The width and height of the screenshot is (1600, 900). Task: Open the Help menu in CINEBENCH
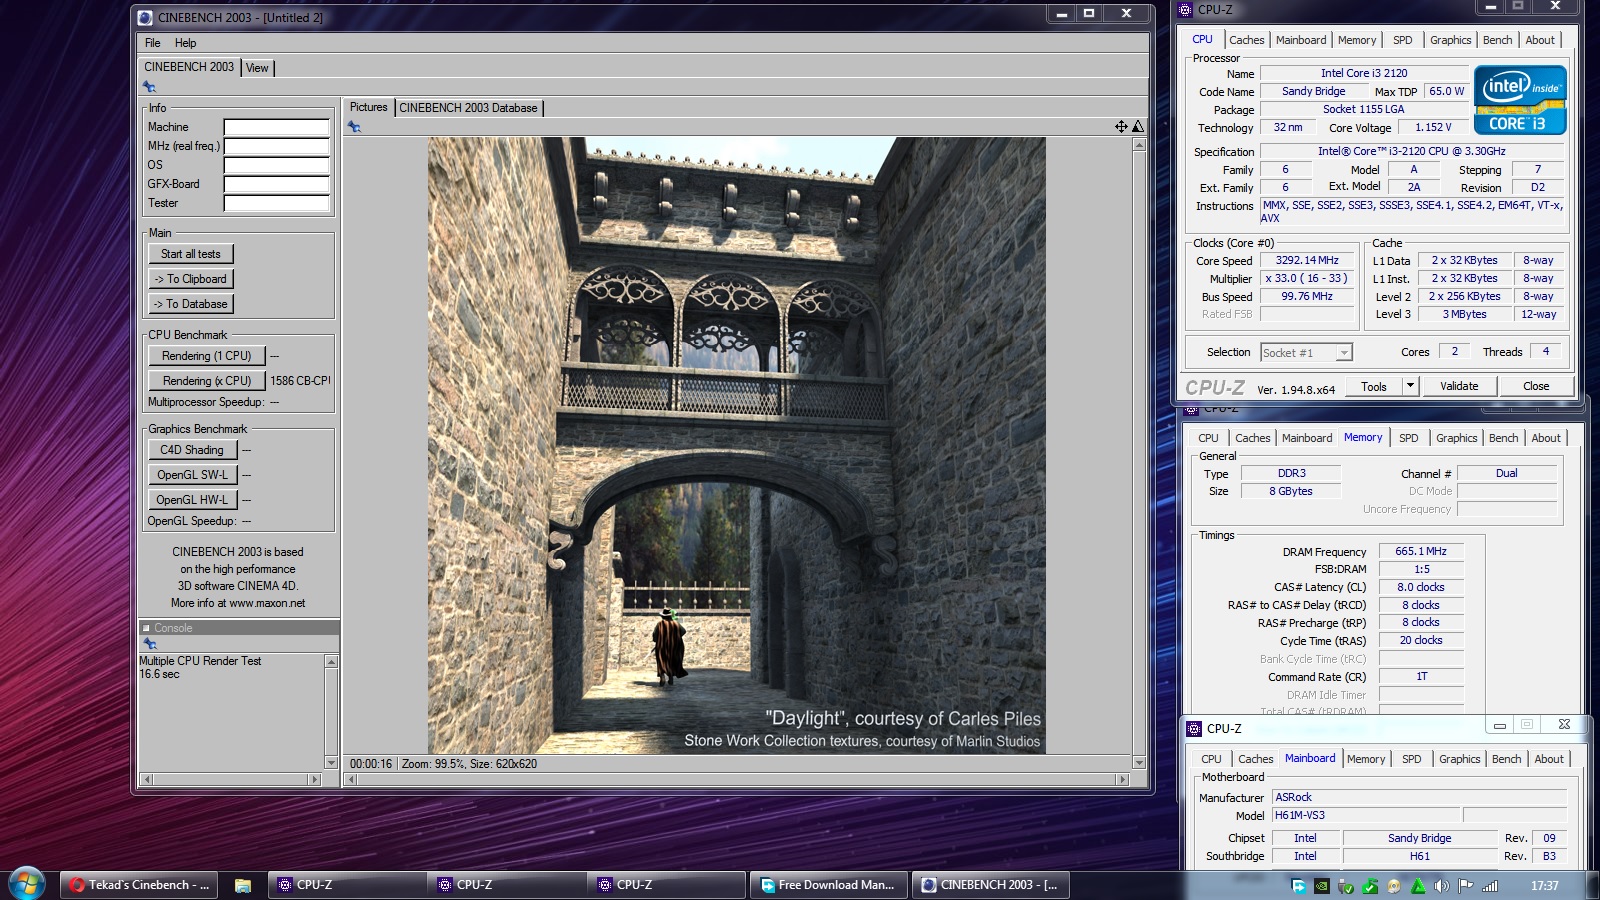point(185,43)
